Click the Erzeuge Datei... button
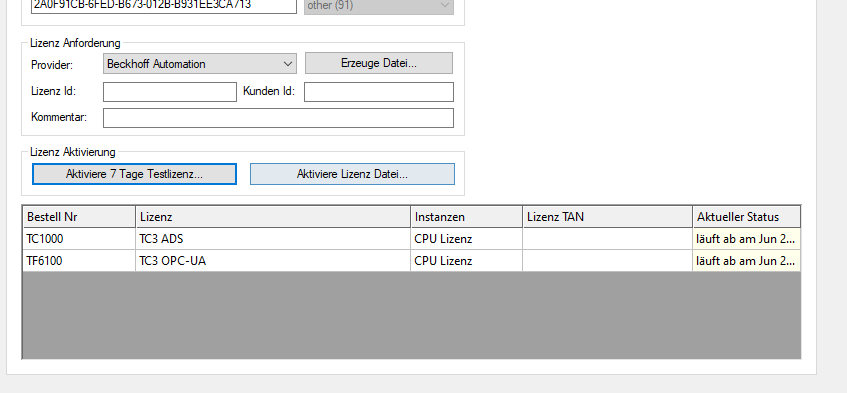 point(379,63)
